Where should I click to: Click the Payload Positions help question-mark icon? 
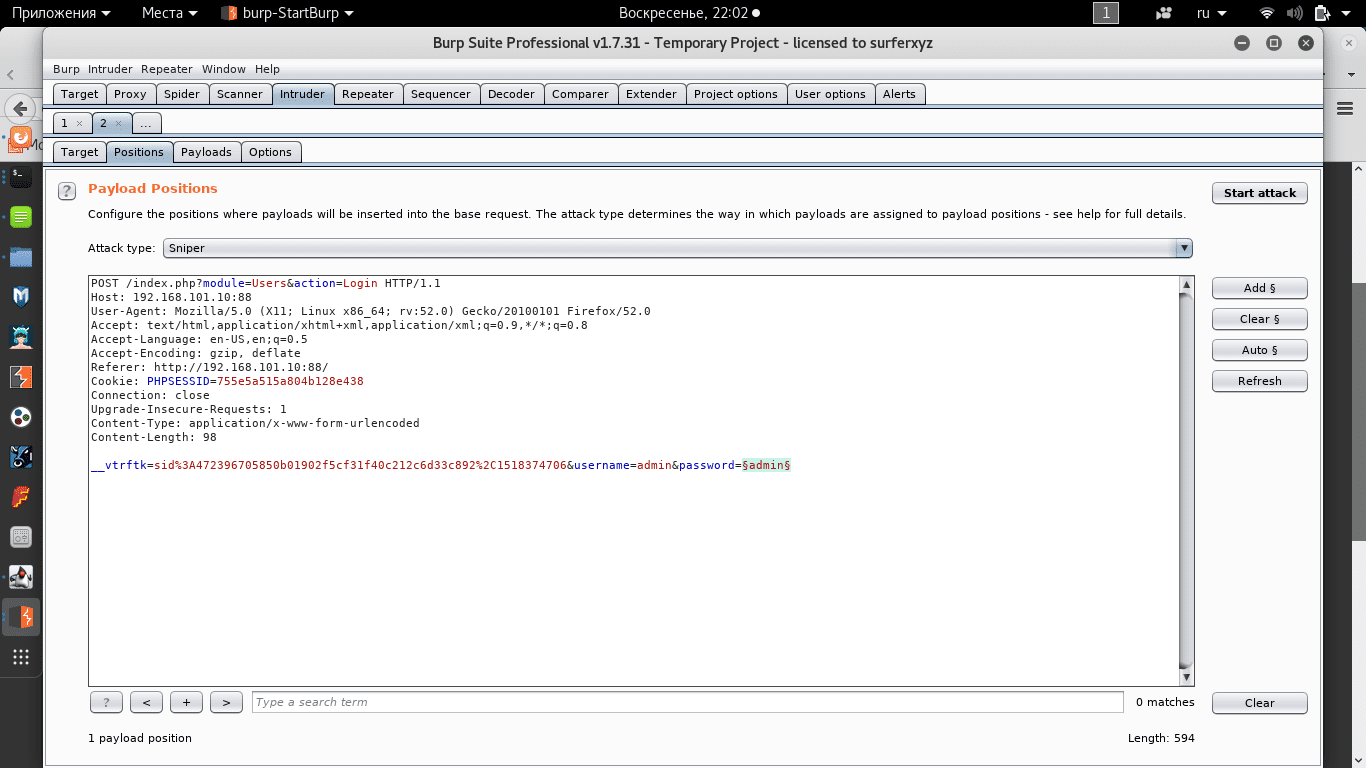[x=66, y=191]
